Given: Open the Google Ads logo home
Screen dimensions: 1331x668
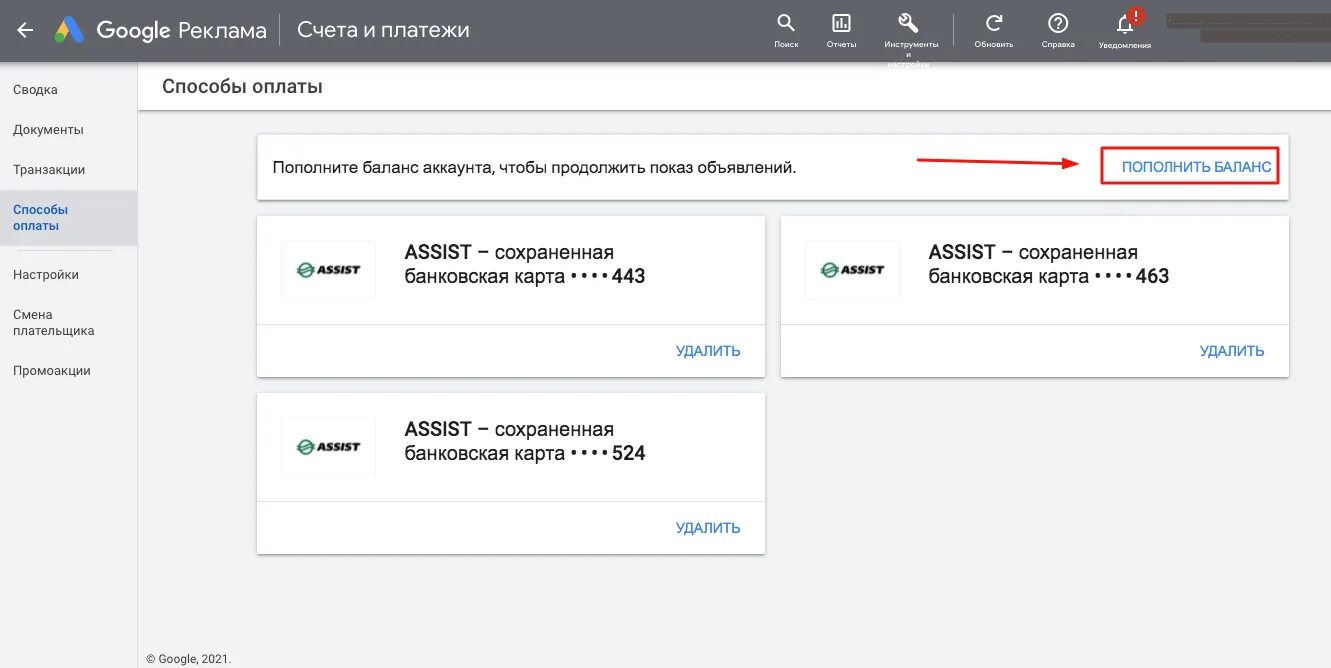Looking at the screenshot, I should coord(161,30).
